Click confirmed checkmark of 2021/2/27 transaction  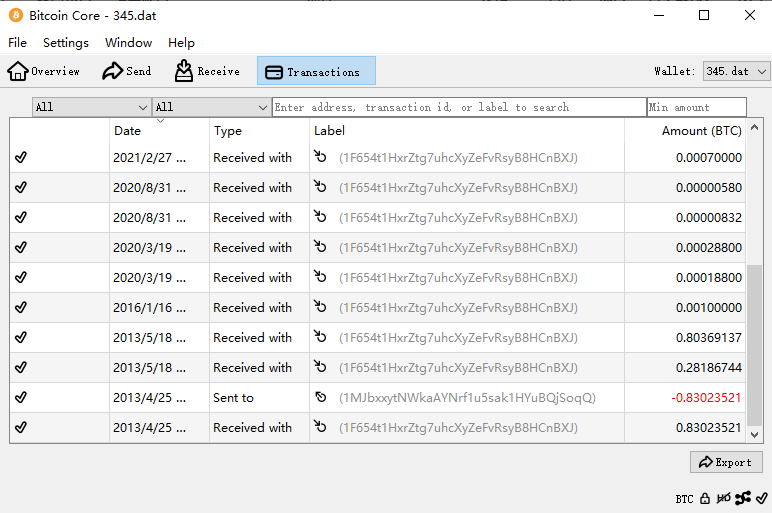pyautogui.click(x=21, y=158)
